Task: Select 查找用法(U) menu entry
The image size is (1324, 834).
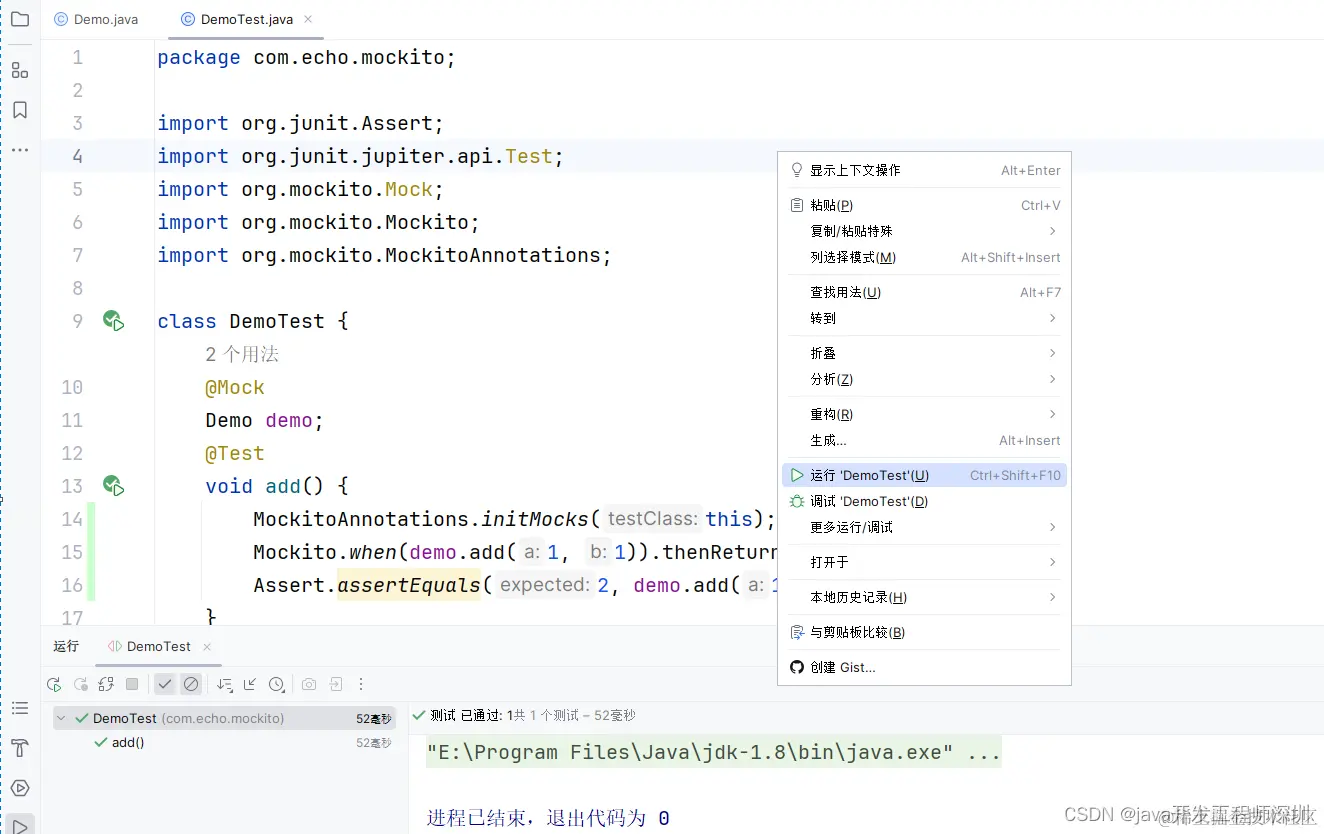Action: 924,292
